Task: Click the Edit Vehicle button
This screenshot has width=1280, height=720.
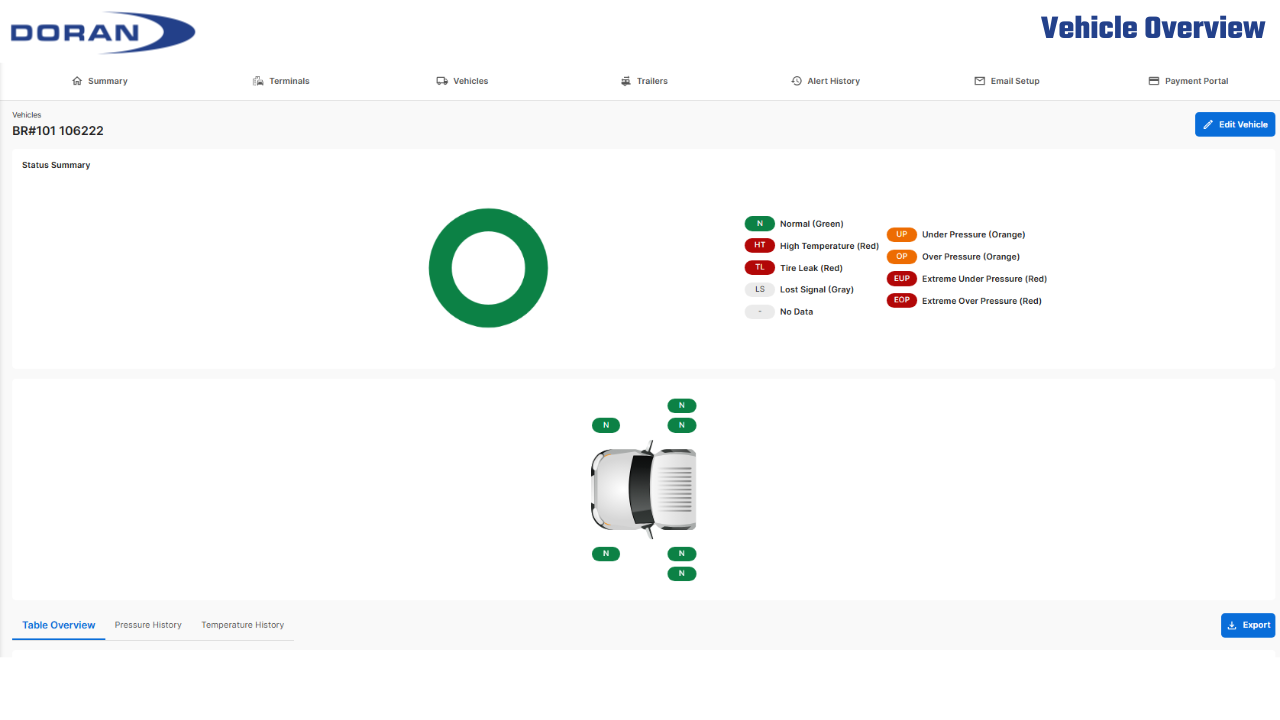Action: 1235,125
